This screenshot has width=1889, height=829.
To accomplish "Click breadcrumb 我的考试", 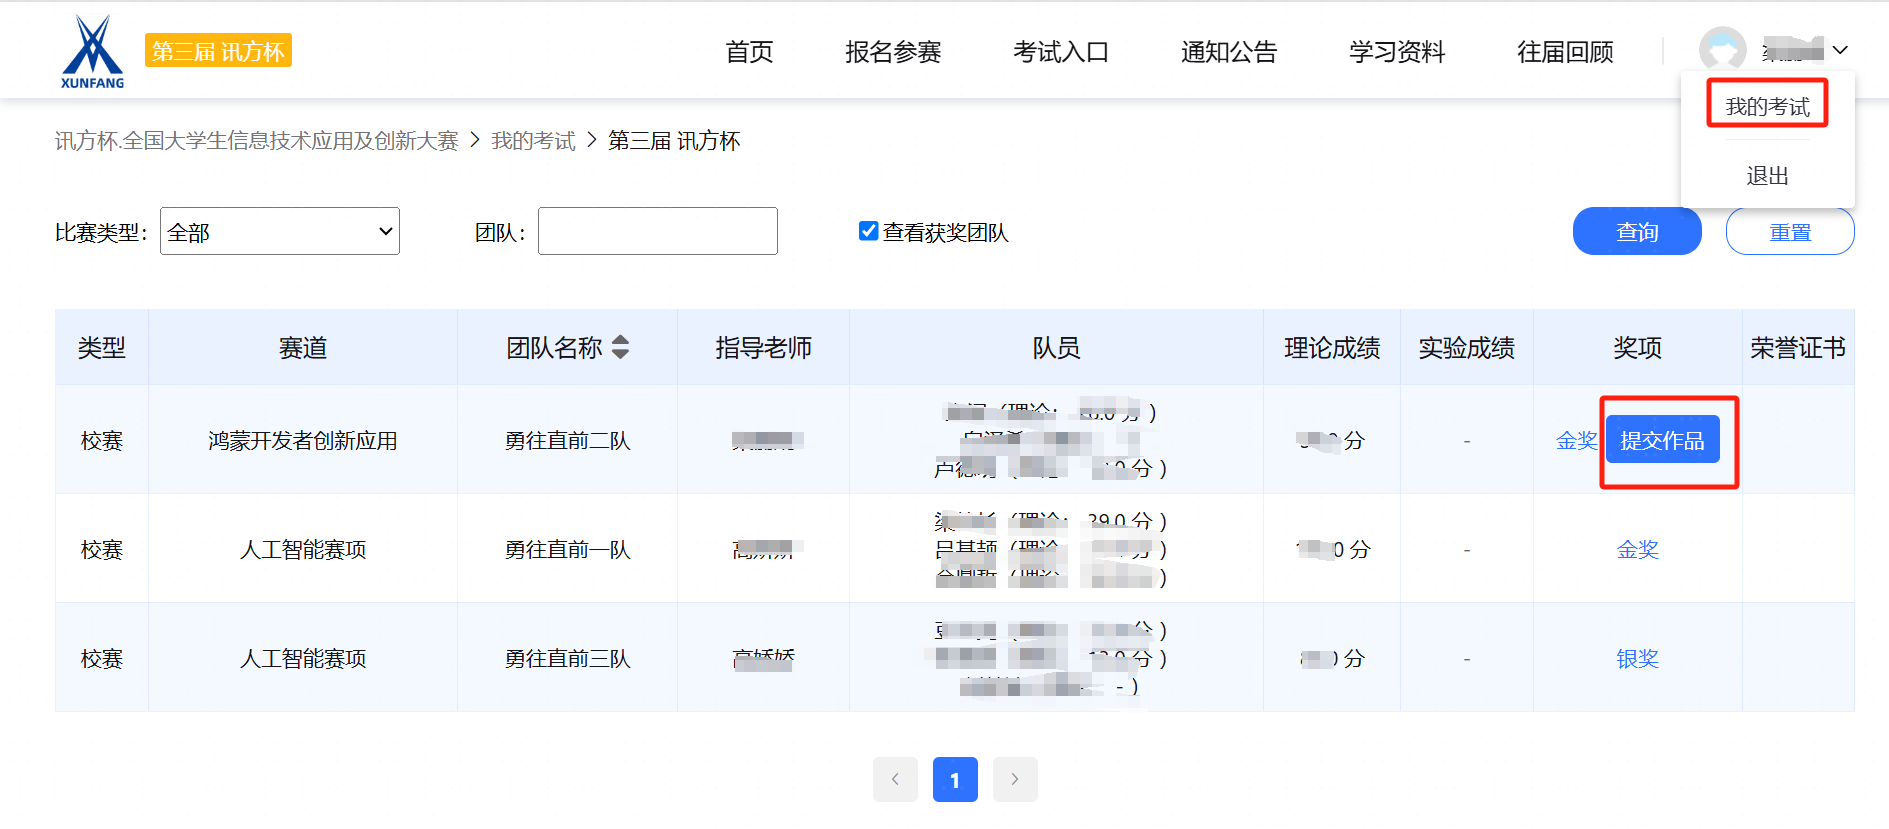I will pyautogui.click(x=533, y=141).
